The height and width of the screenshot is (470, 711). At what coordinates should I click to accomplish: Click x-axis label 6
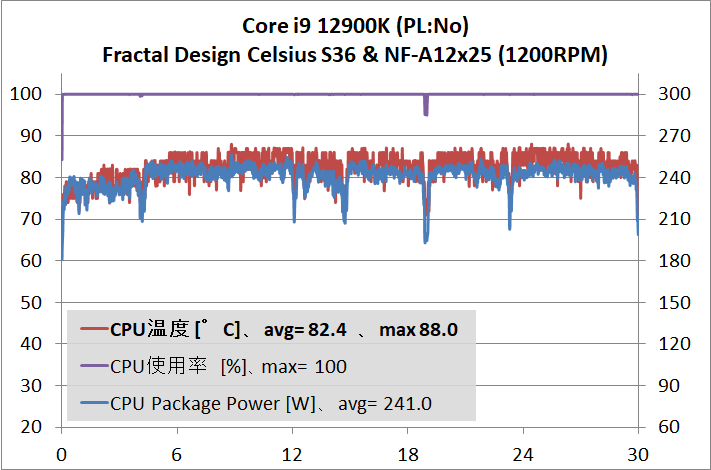click(176, 455)
